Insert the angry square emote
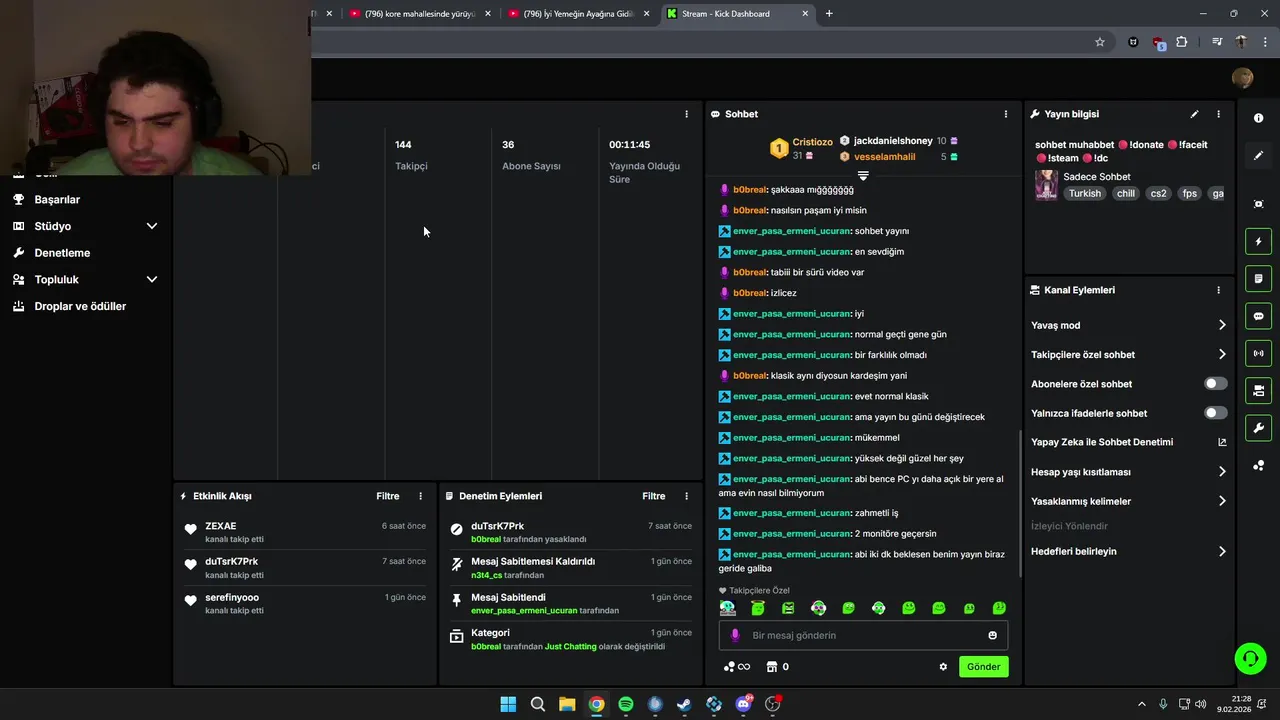This screenshot has height=720, width=1280. click(788, 608)
